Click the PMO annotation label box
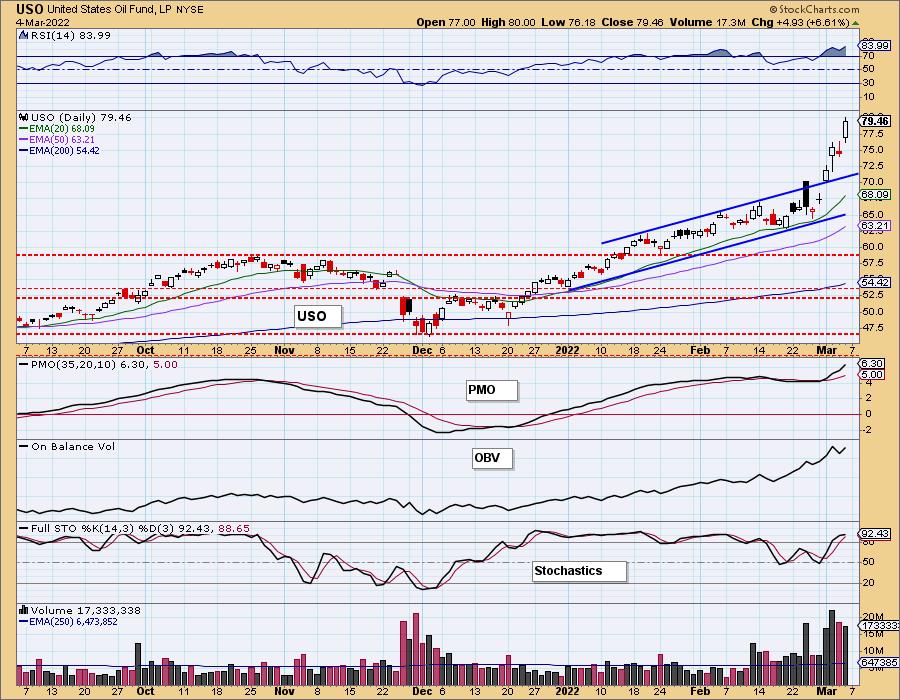The width and height of the screenshot is (900, 700). (x=492, y=390)
